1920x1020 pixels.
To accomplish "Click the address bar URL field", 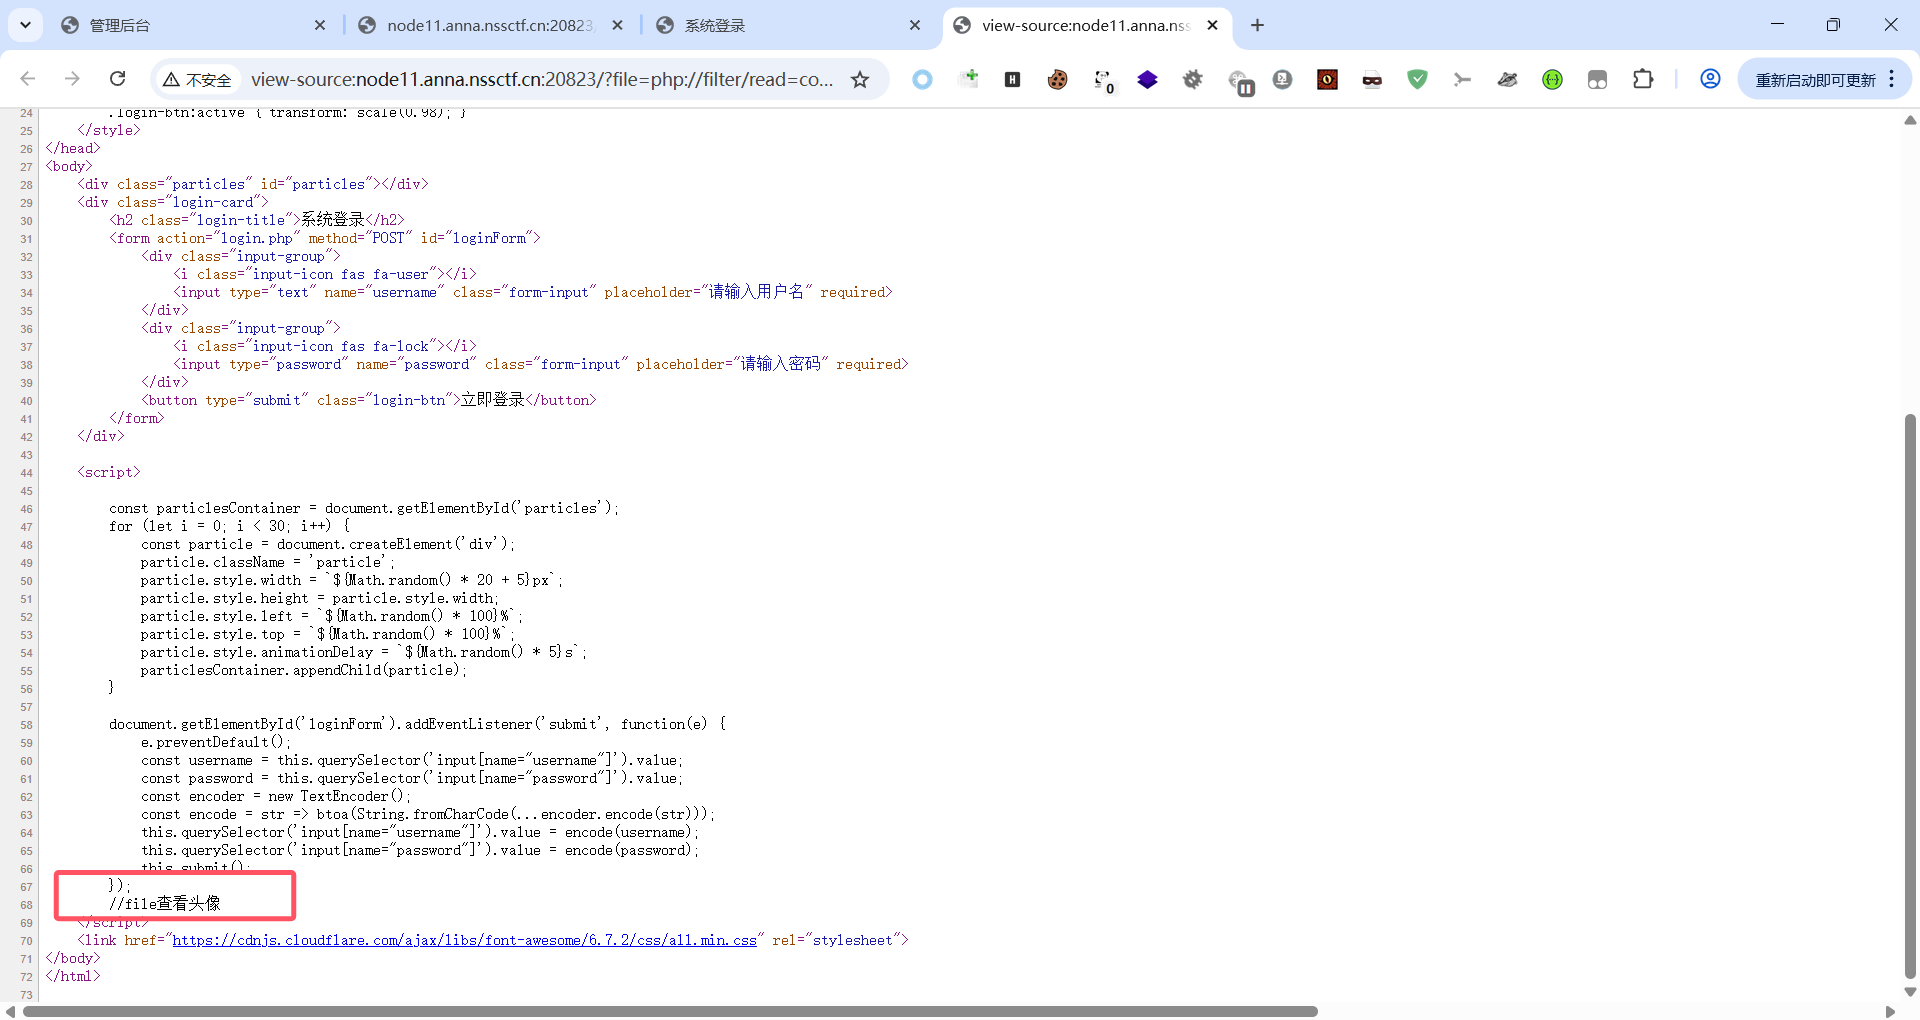I will 541,80.
